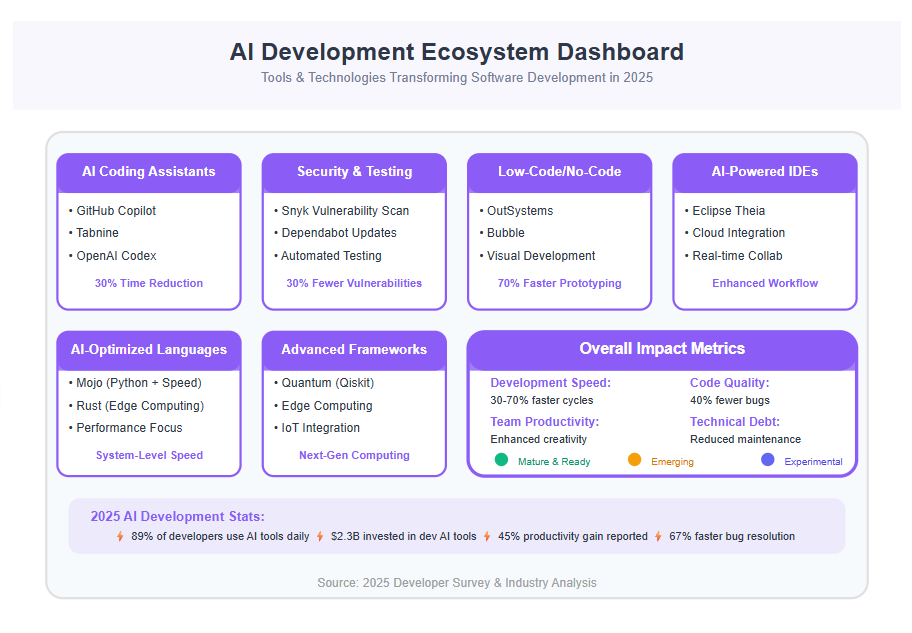The height and width of the screenshot is (633, 912).
Task: Click the Performance Focus item
Action: [126, 428]
